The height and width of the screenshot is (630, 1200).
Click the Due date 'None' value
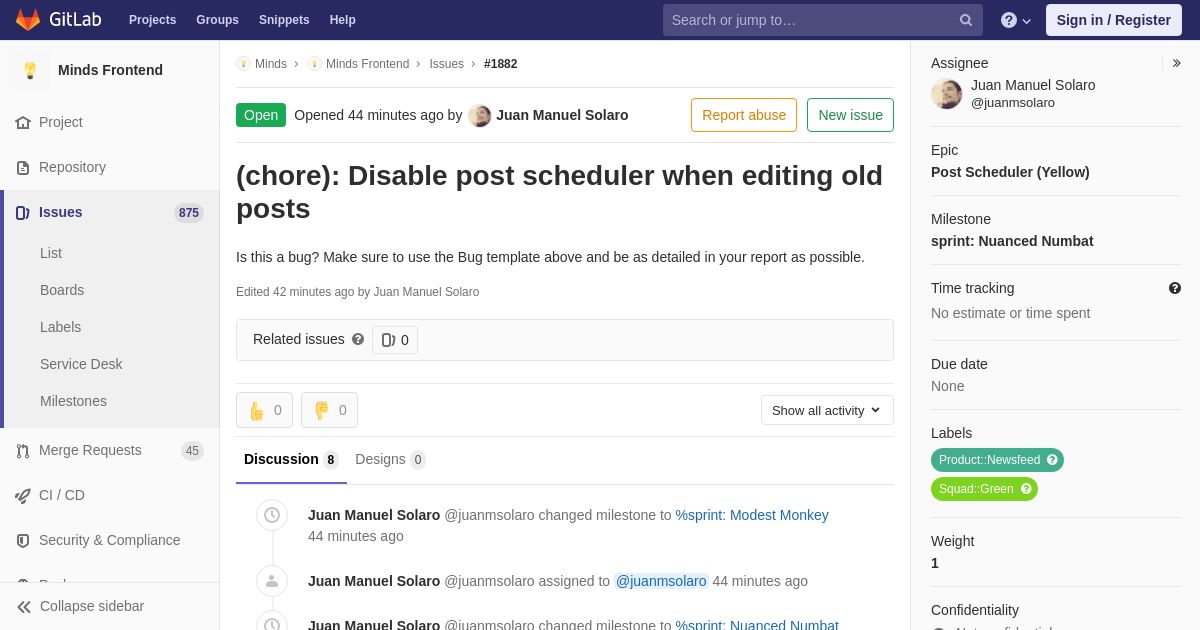click(x=948, y=386)
